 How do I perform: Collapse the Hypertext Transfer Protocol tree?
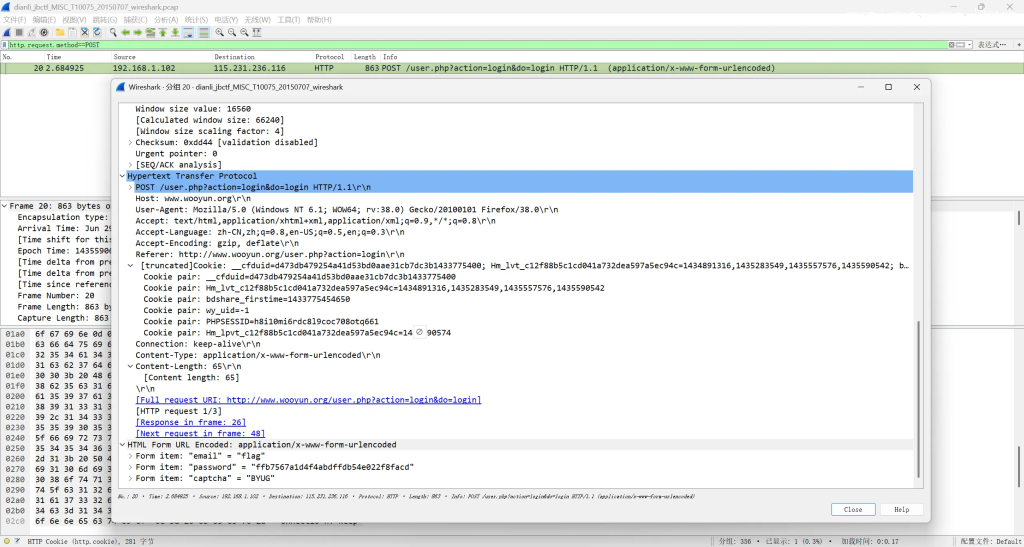(122, 176)
